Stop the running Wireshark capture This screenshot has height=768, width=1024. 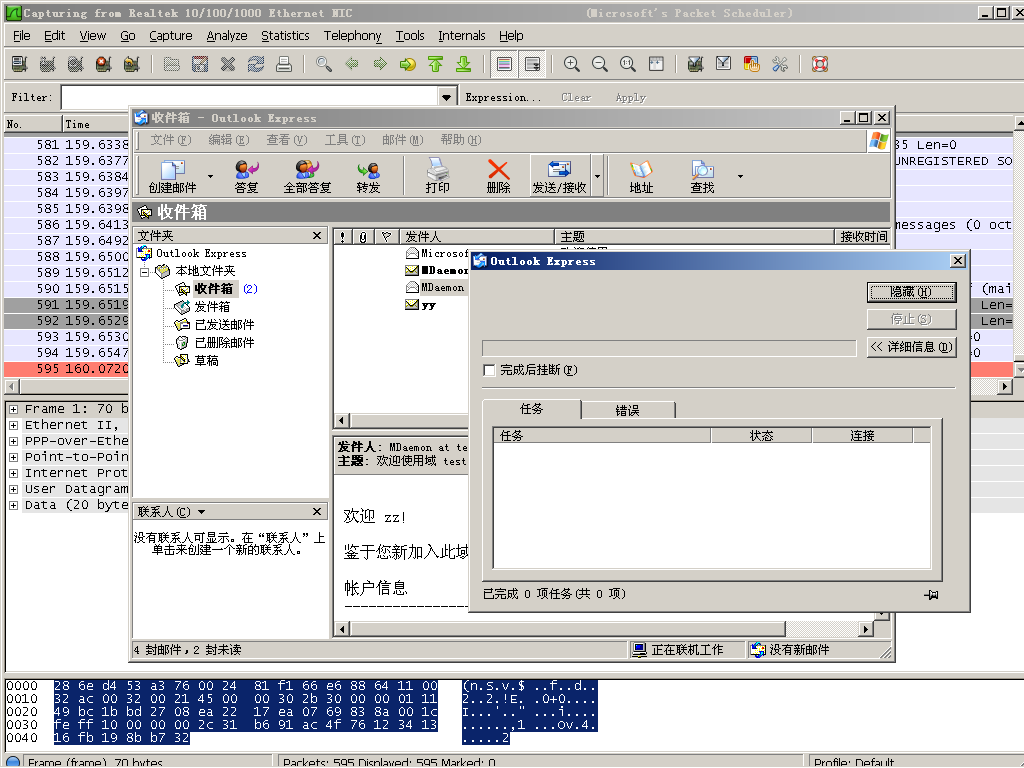click(103, 64)
